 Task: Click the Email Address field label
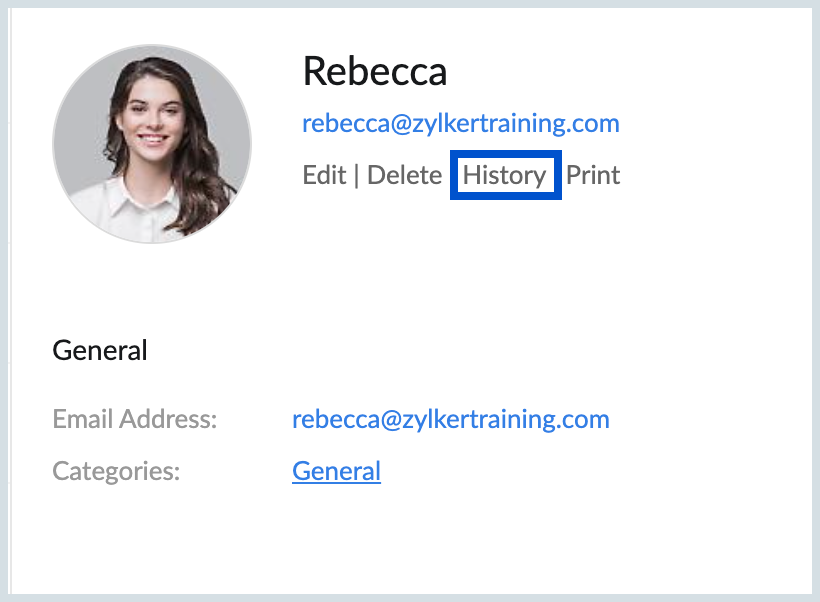pos(134,419)
